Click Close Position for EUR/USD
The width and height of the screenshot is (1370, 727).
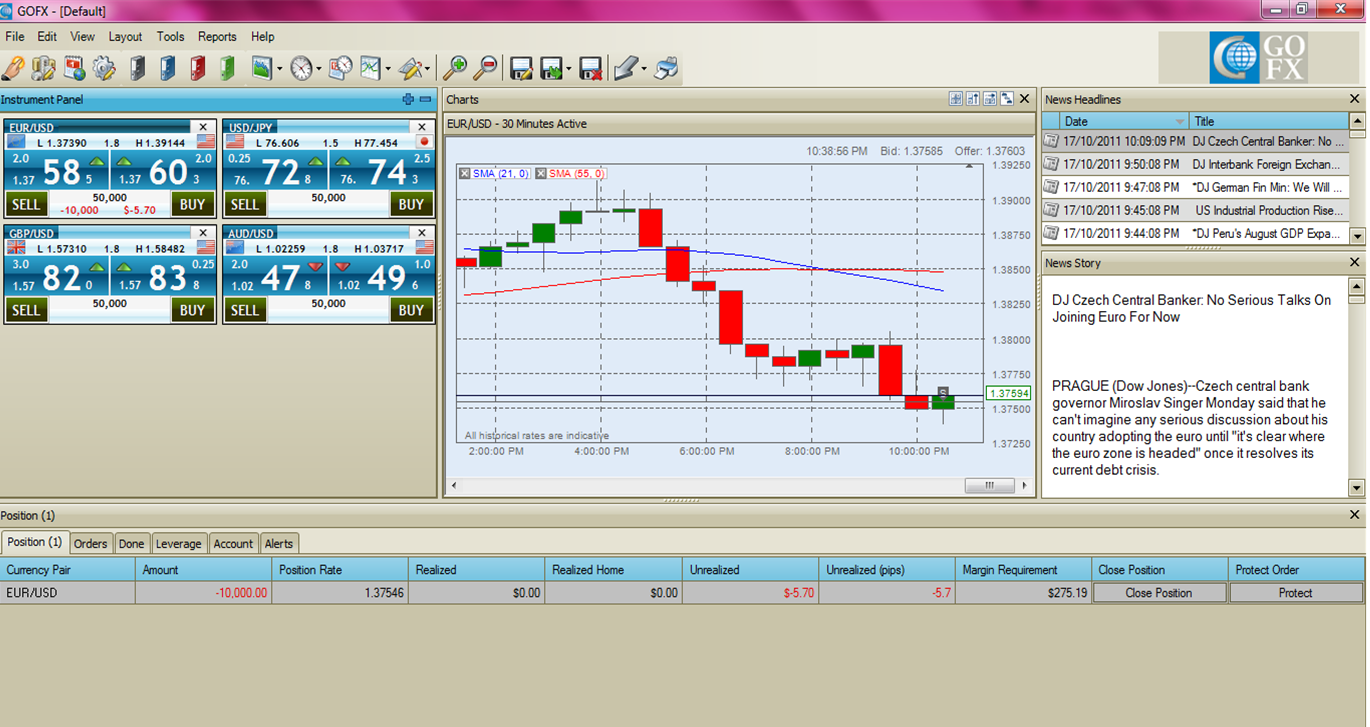tap(1159, 593)
